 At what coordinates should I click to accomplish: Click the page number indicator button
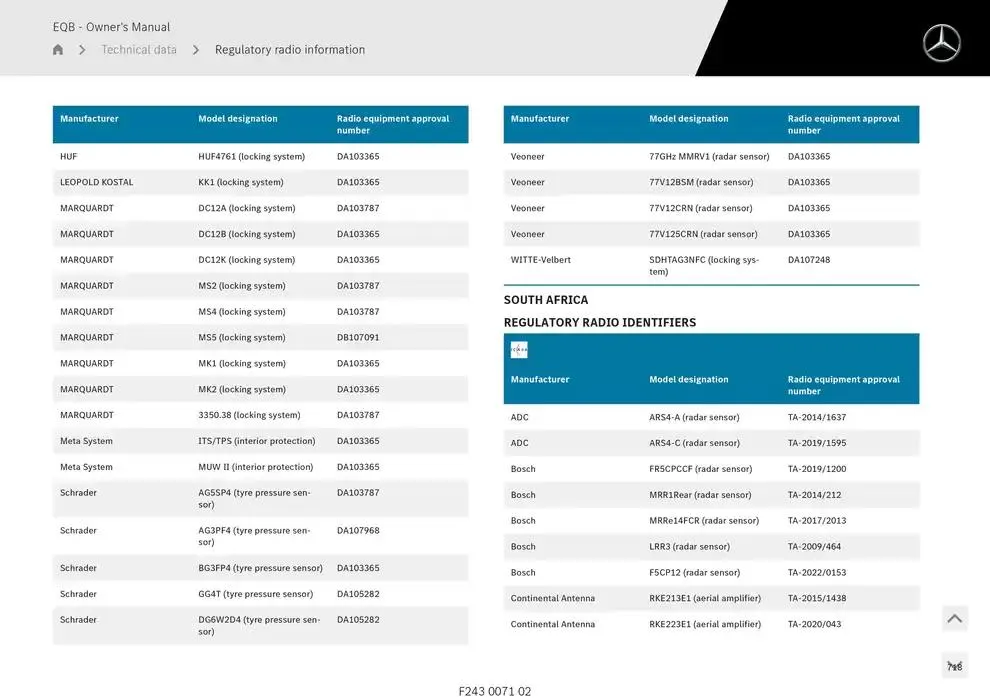click(954, 667)
